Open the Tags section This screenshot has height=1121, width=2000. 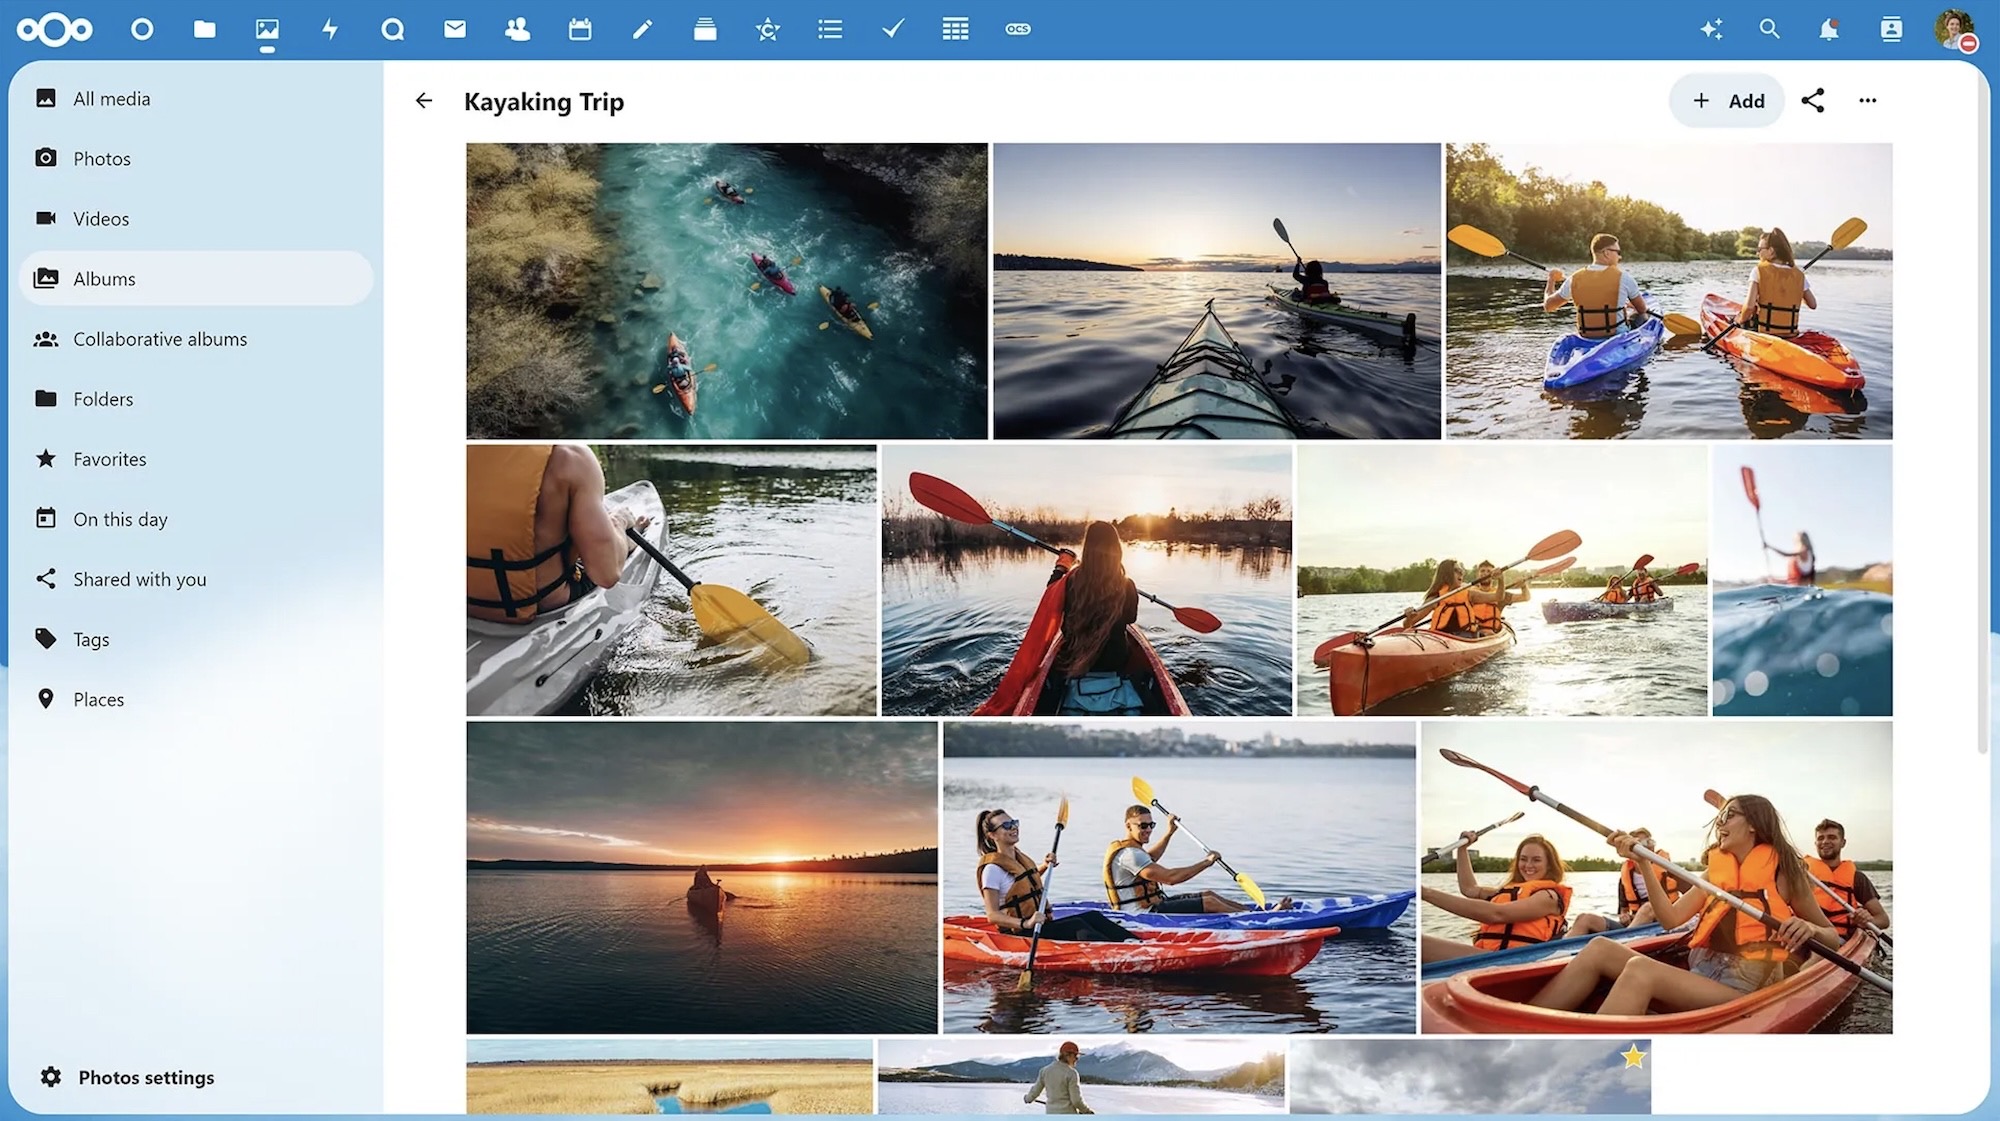91,637
